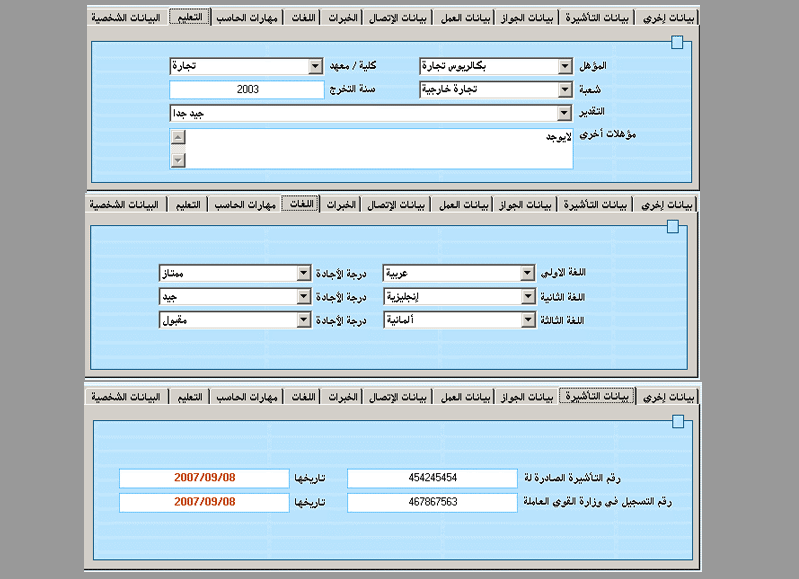Toggle the small square box in the education form corner
799x579 pixels.
point(677,42)
